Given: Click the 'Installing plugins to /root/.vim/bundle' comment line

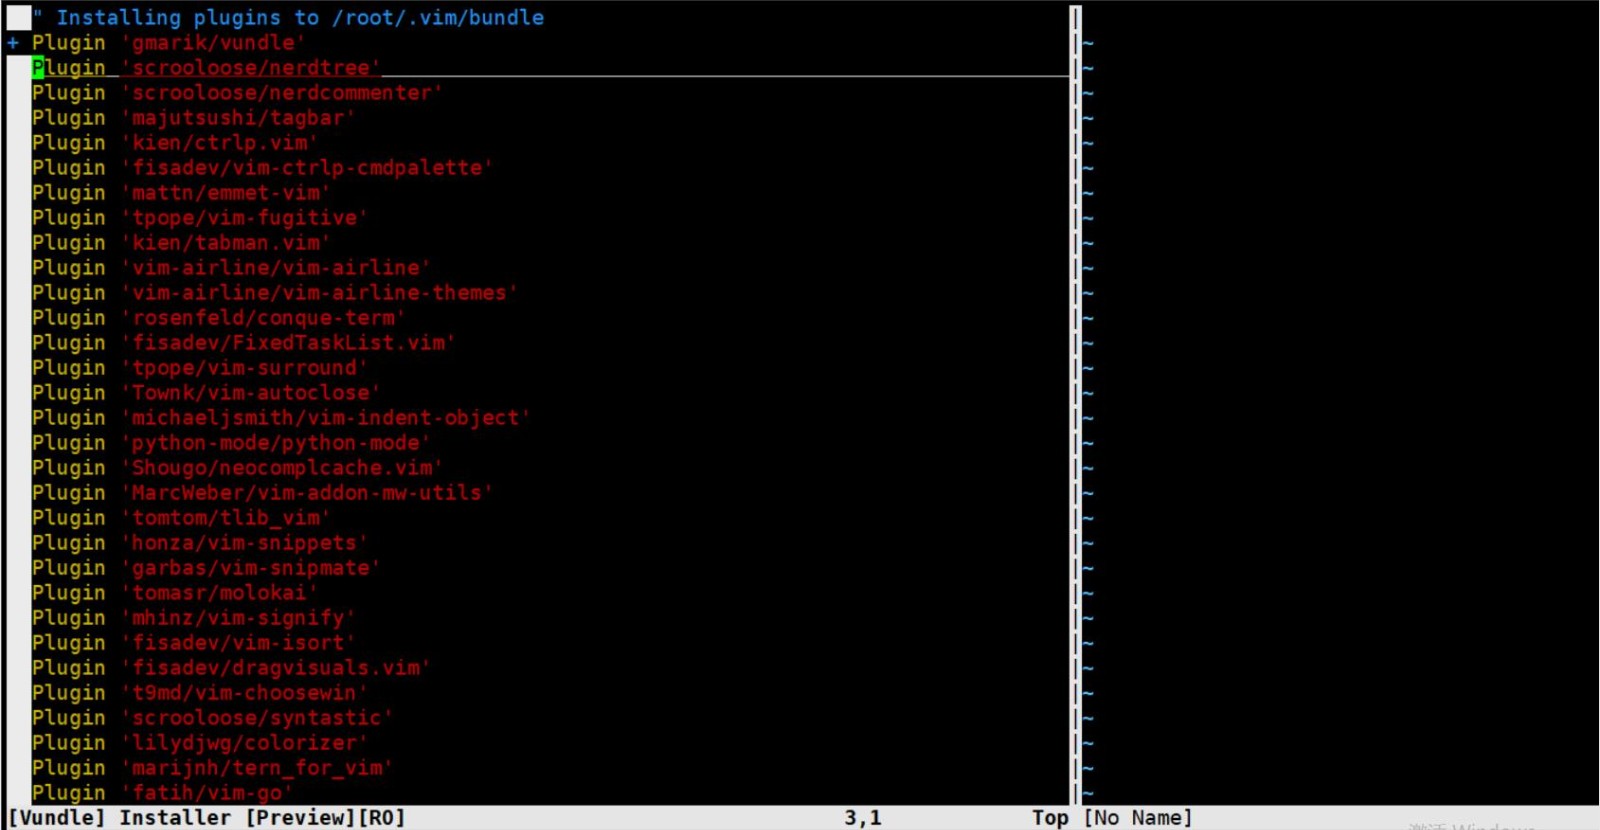Looking at the screenshot, I should (289, 17).
